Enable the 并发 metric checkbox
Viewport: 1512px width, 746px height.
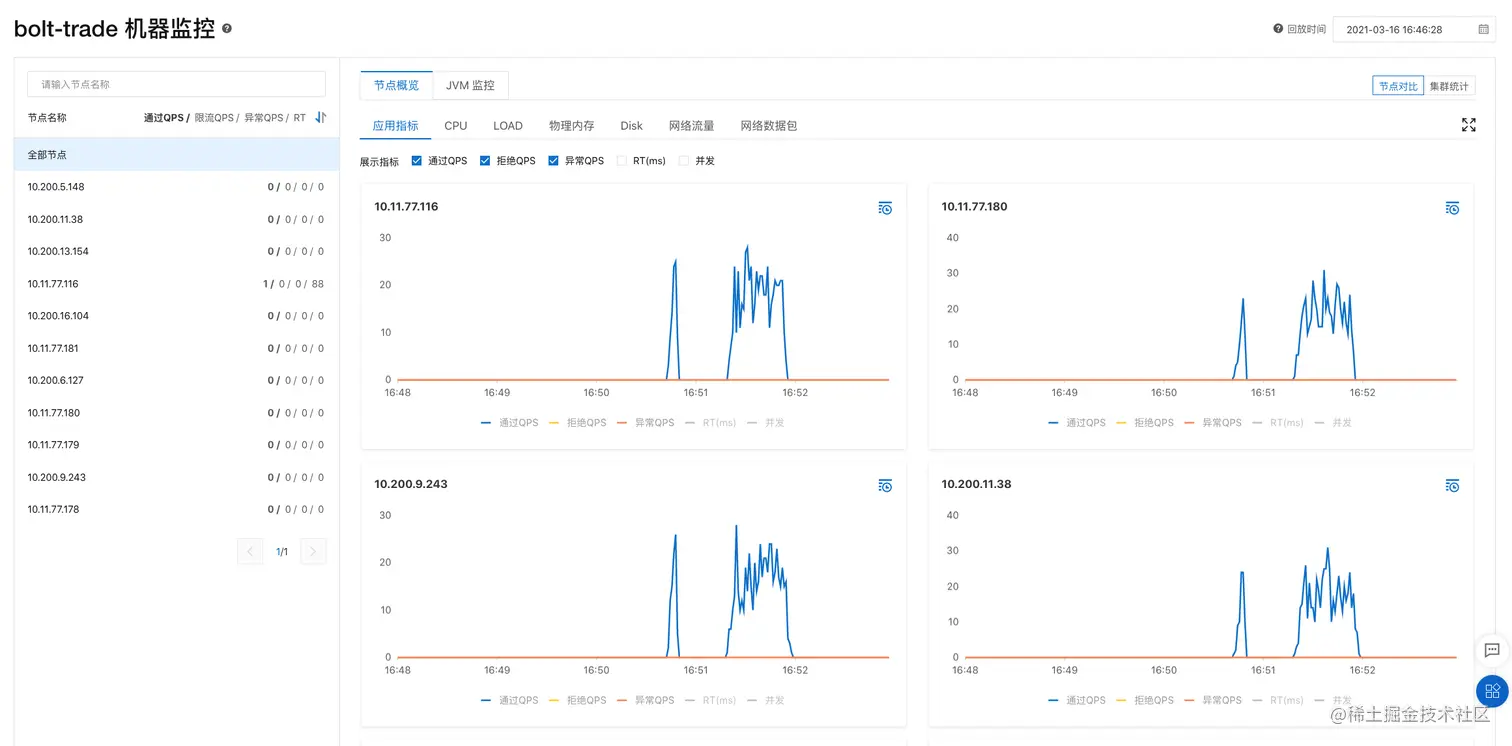tap(686, 160)
